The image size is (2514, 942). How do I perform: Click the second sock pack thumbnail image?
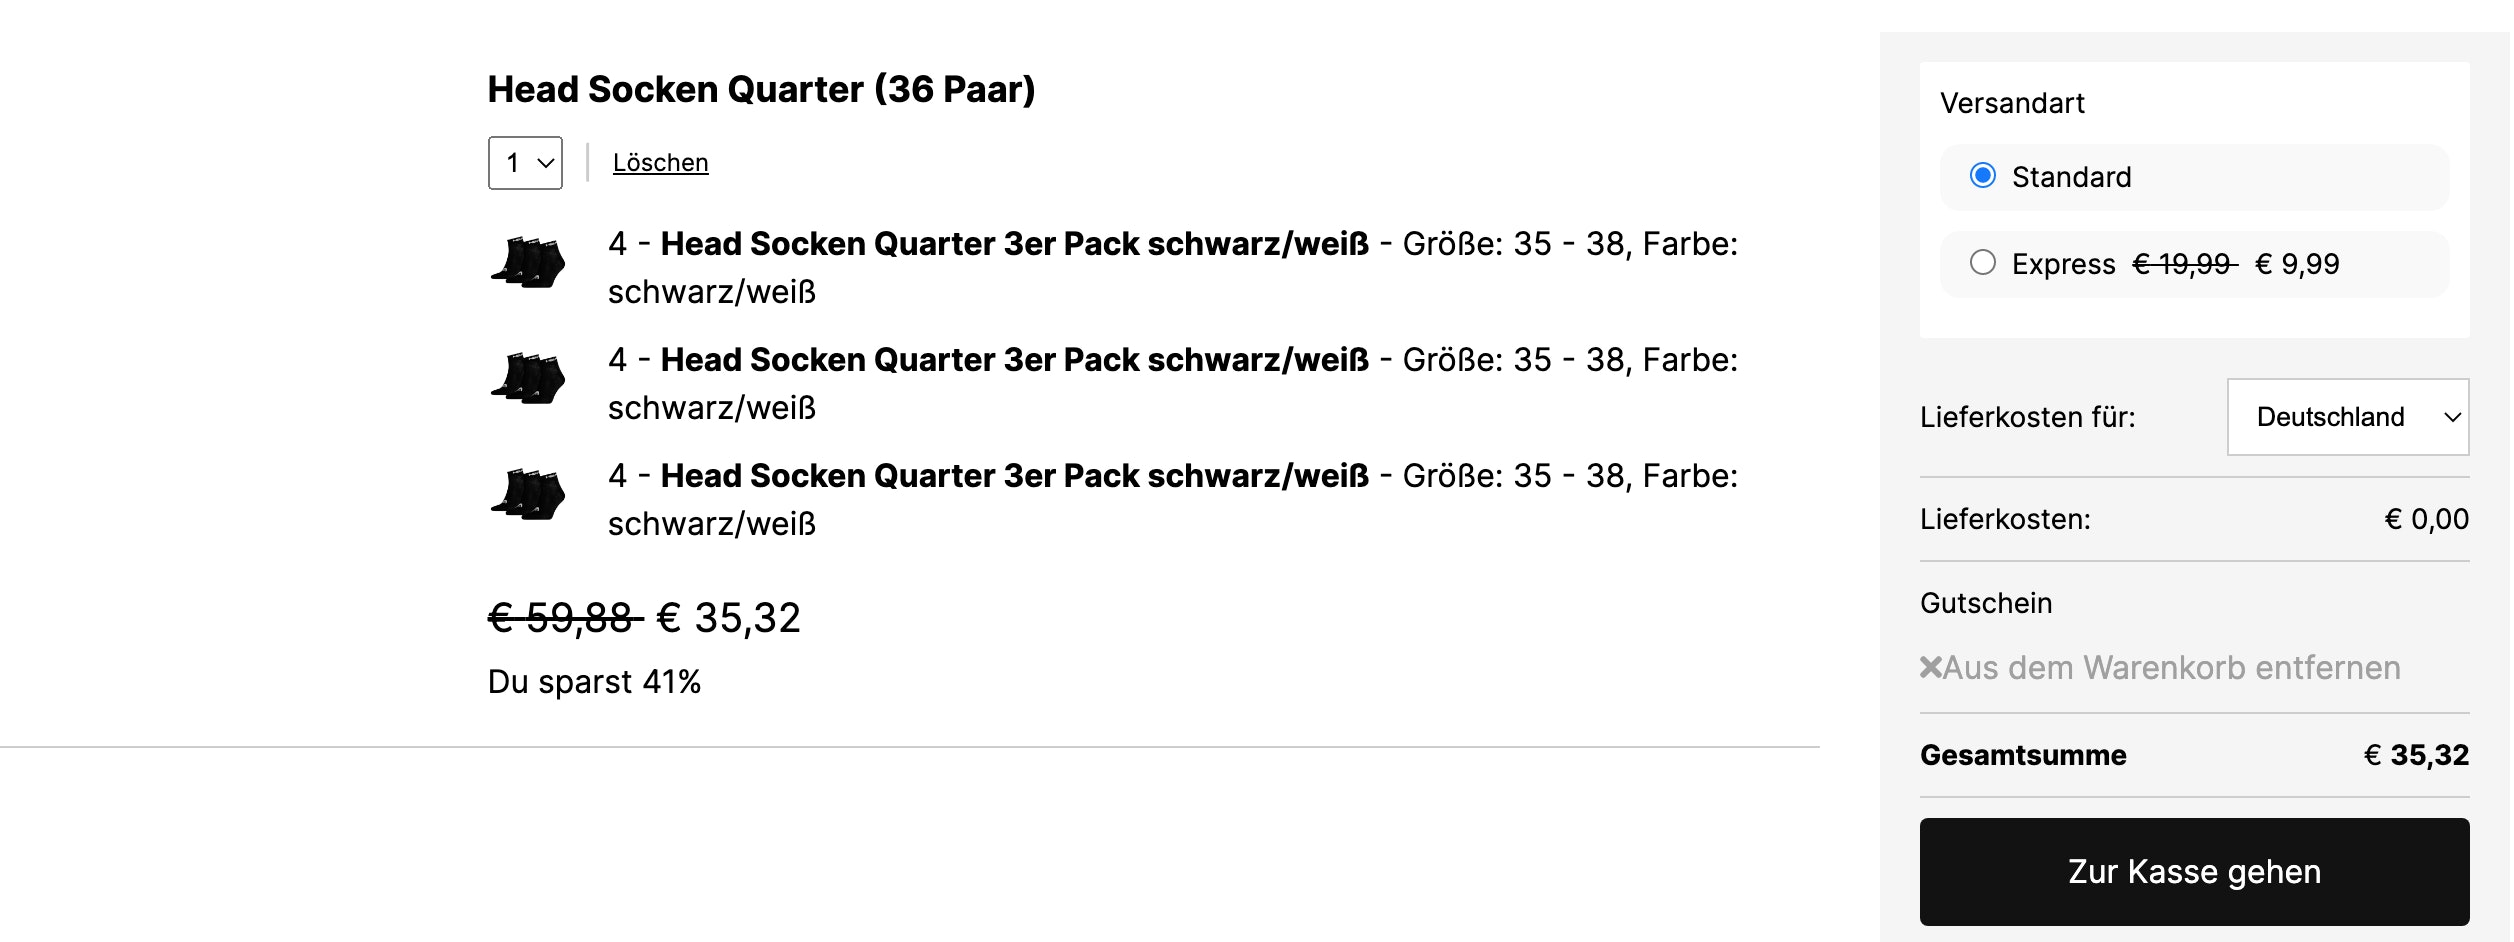[528, 379]
